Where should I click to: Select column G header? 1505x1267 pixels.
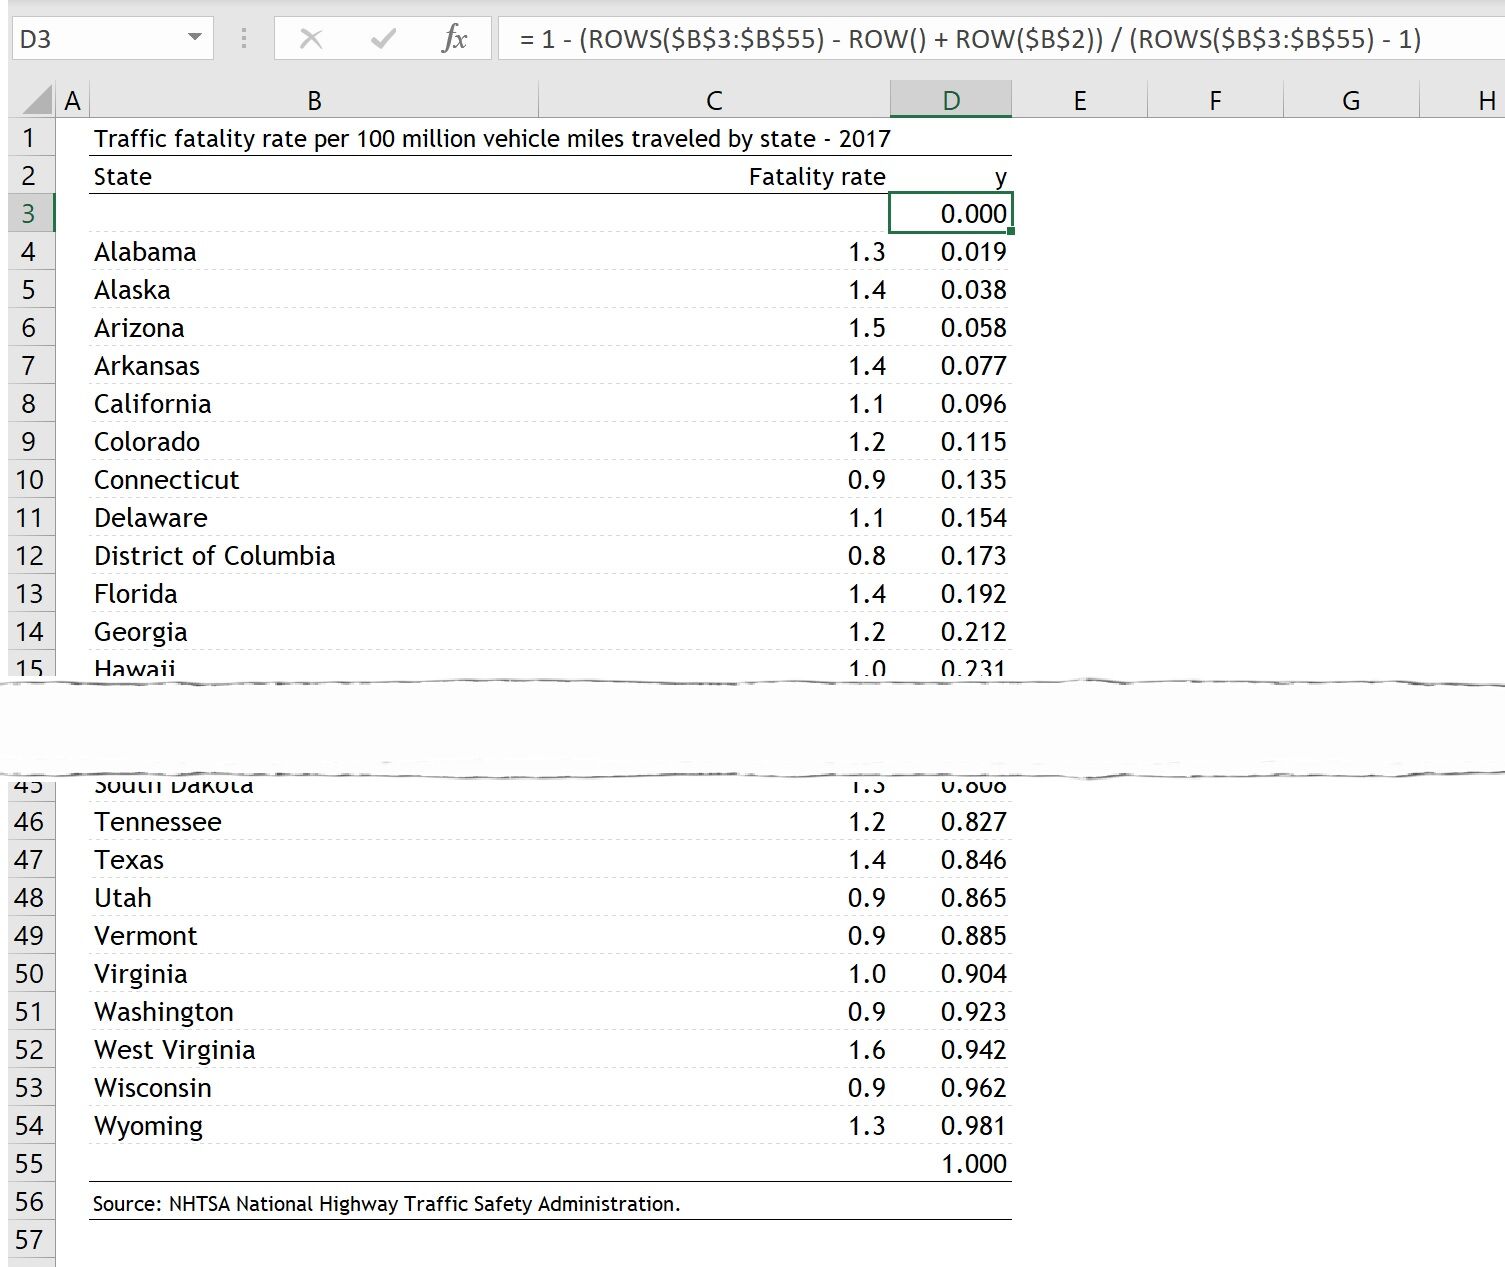[x=1351, y=100]
